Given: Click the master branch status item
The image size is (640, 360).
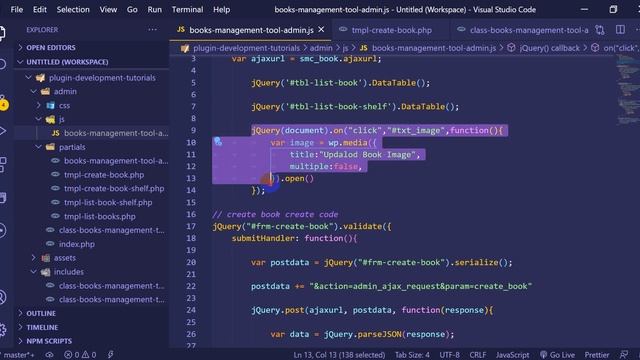Looking at the screenshot, I should click(x=18, y=355).
